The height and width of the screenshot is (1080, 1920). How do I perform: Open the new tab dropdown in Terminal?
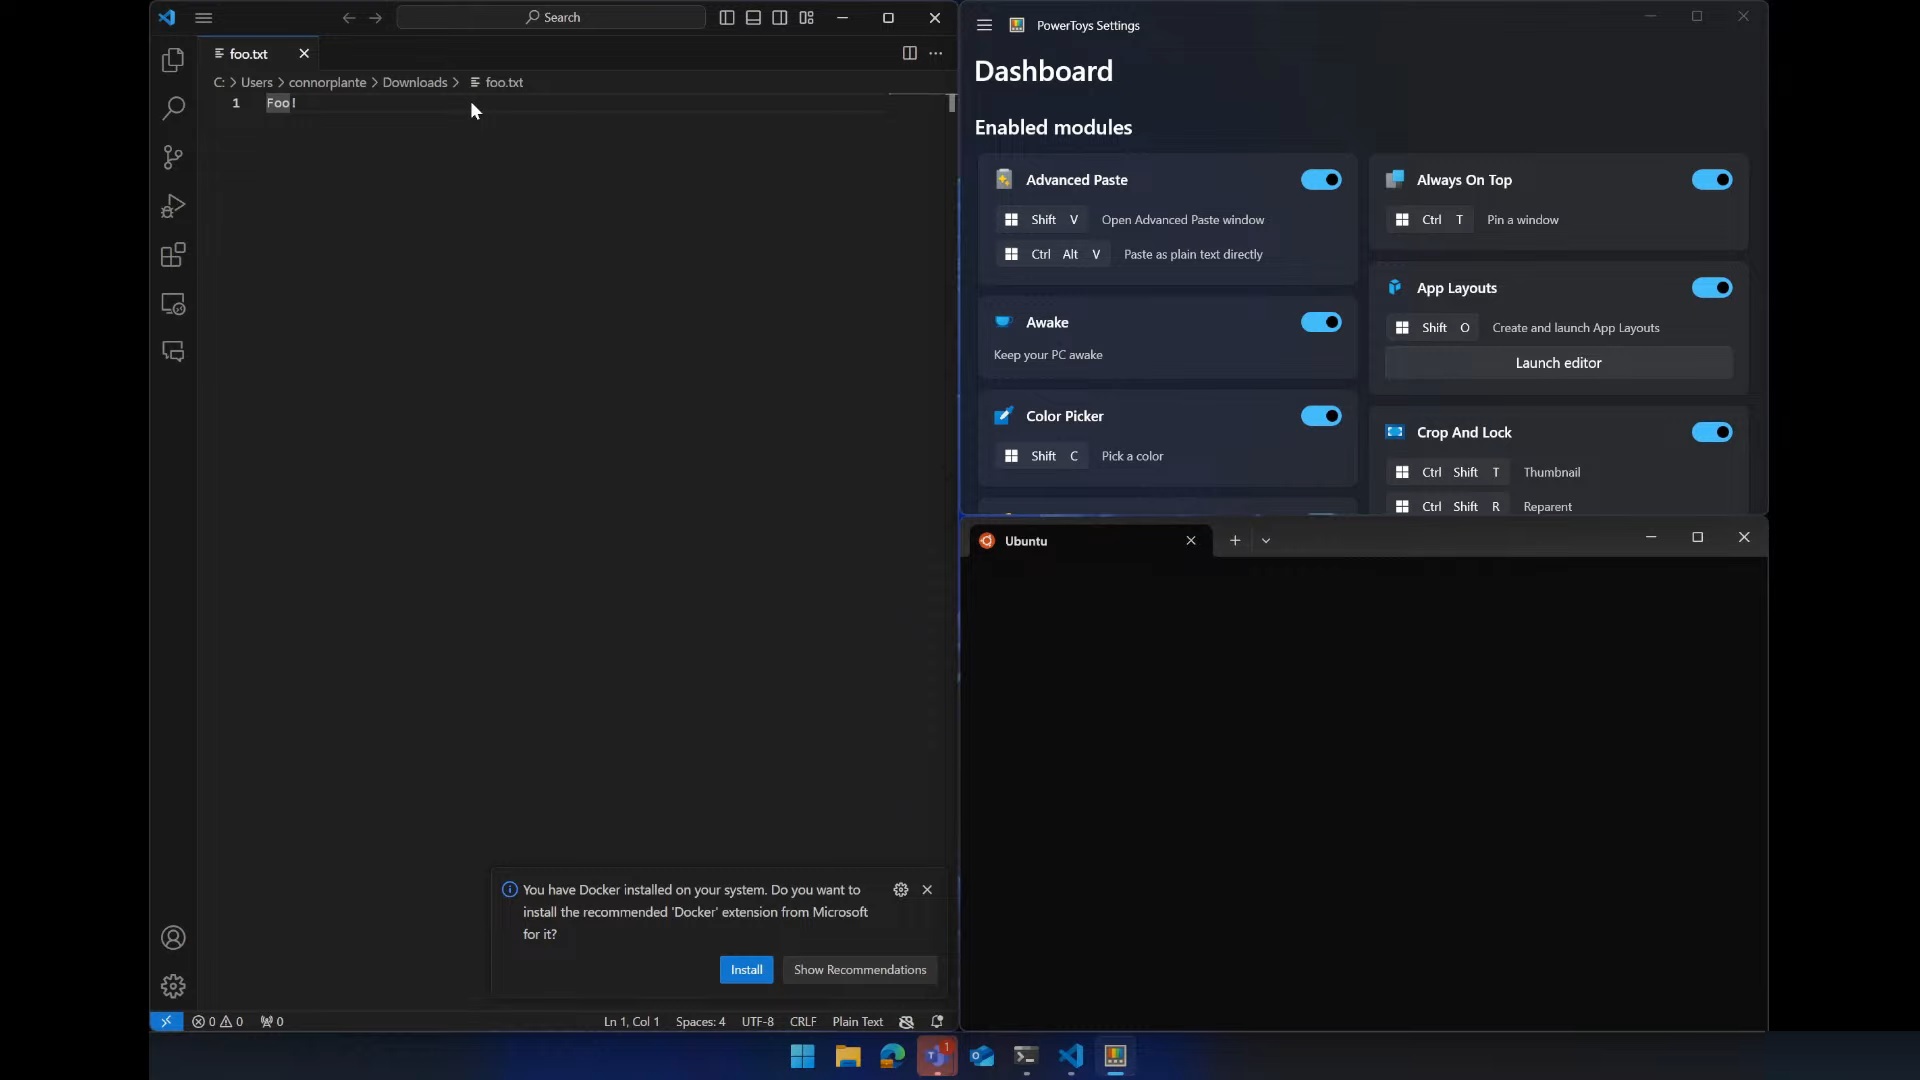tap(1266, 541)
